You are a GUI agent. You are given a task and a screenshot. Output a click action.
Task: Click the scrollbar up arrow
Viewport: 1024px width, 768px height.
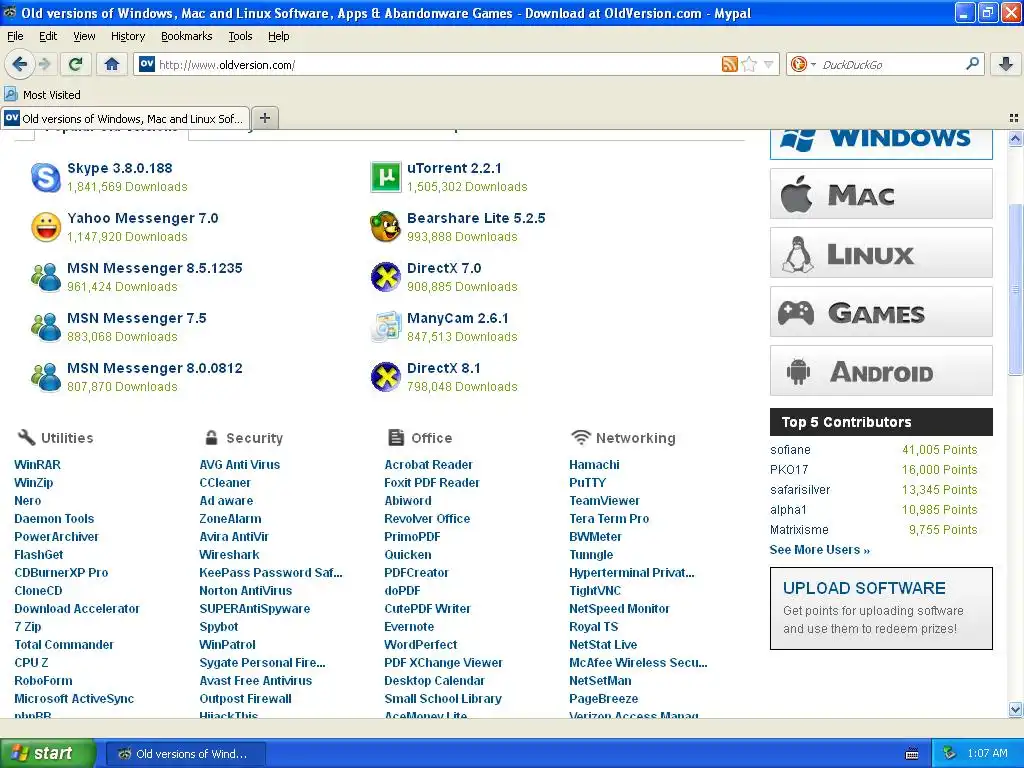(x=1015, y=138)
